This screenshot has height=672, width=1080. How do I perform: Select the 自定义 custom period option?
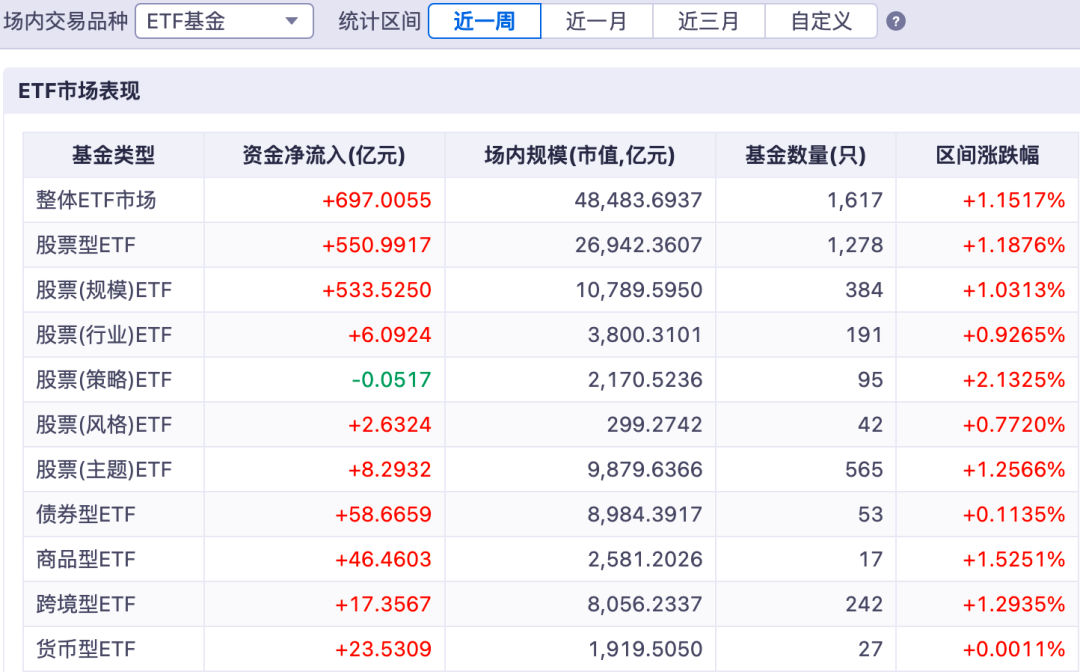pos(821,21)
